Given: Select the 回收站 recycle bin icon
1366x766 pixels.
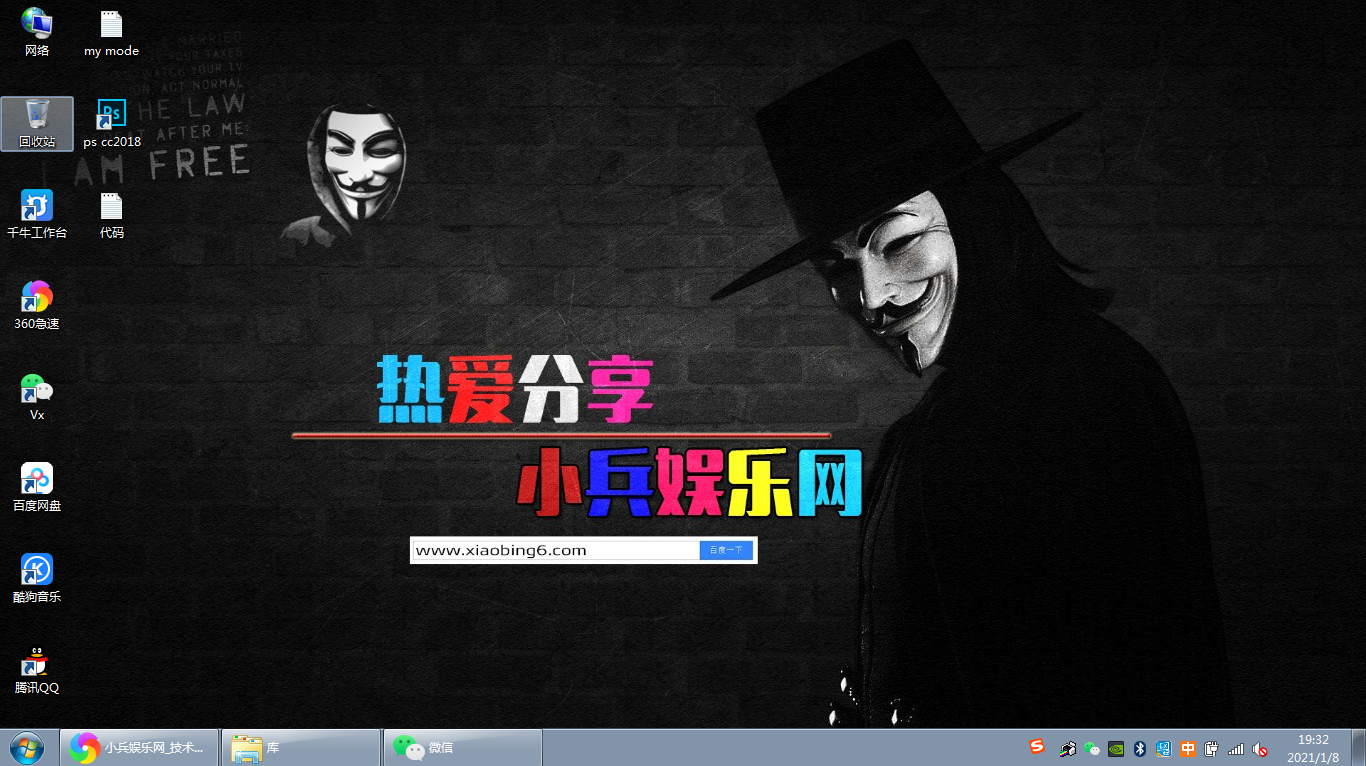Looking at the screenshot, I should [37, 124].
